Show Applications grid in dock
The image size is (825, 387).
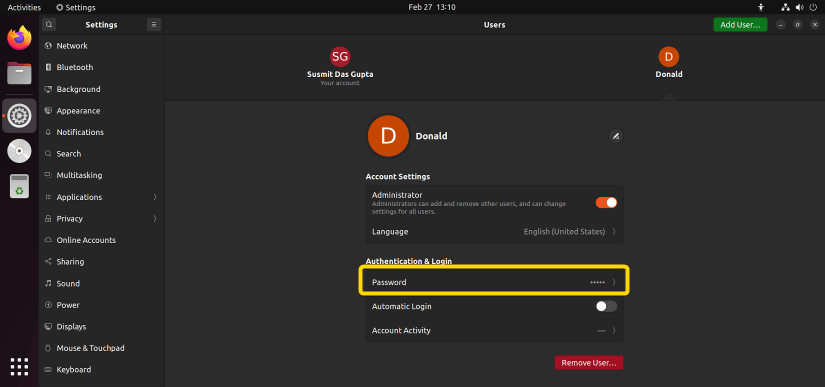pyautogui.click(x=19, y=366)
